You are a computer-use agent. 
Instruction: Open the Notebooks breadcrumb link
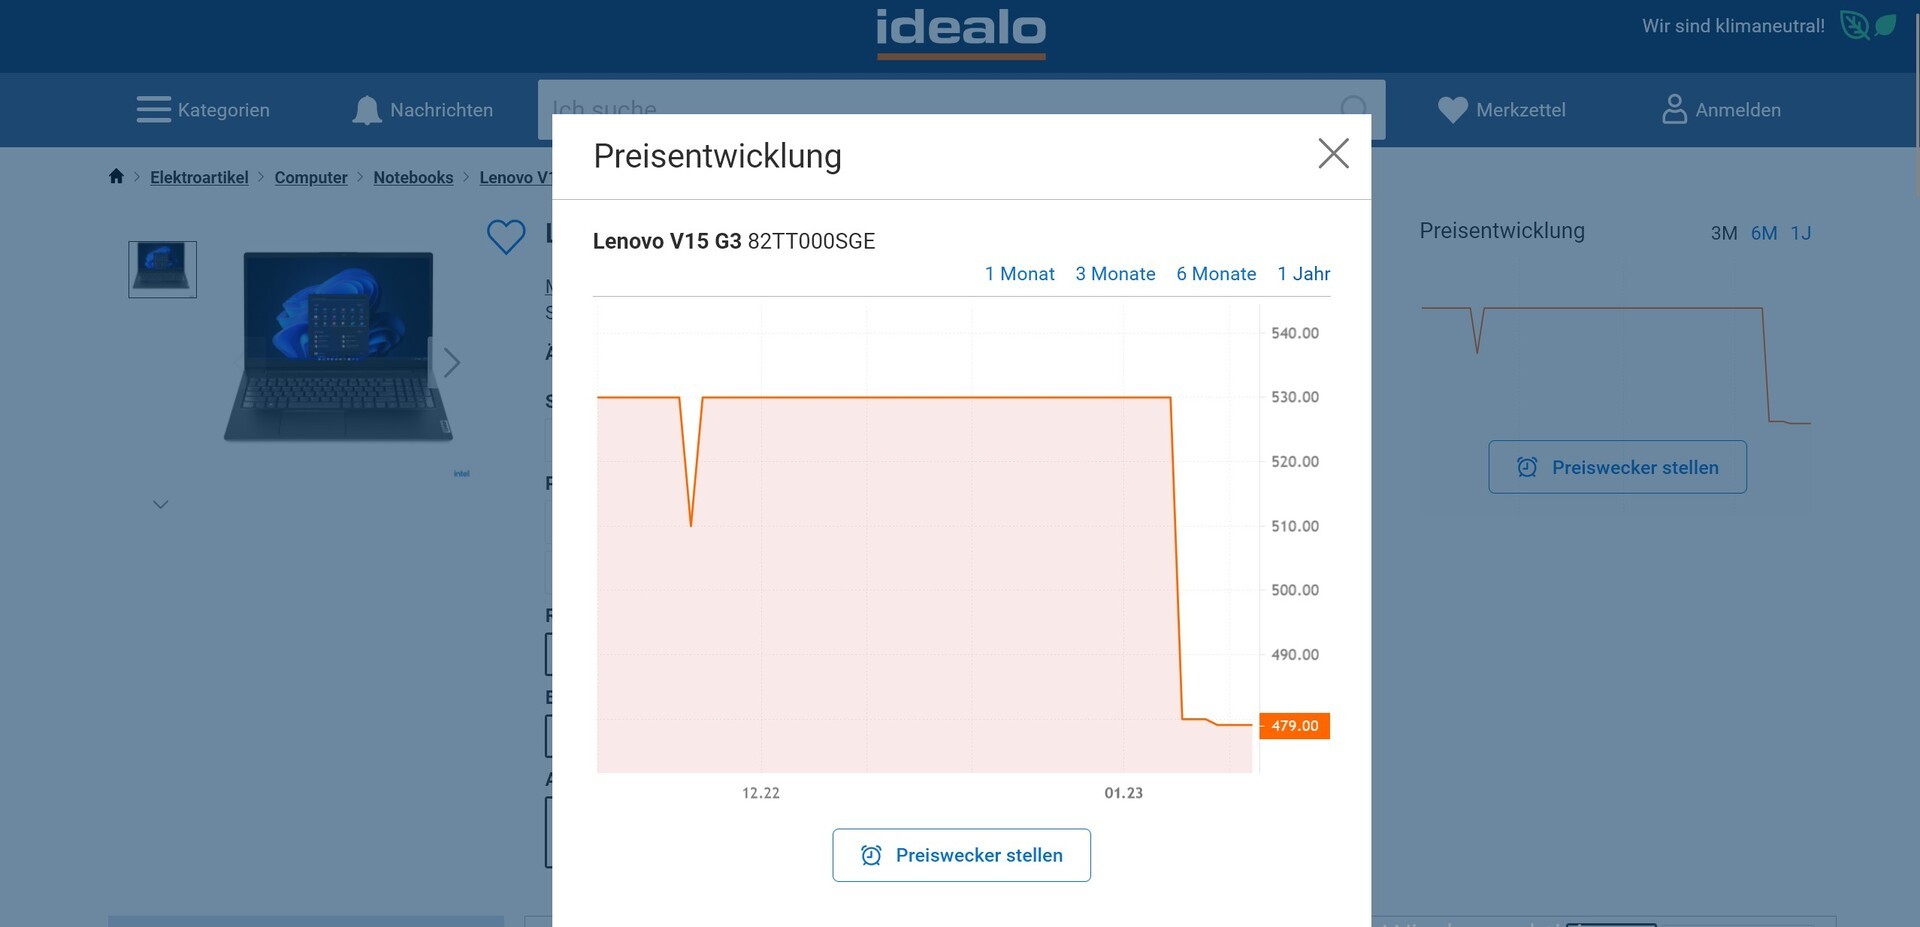413,177
